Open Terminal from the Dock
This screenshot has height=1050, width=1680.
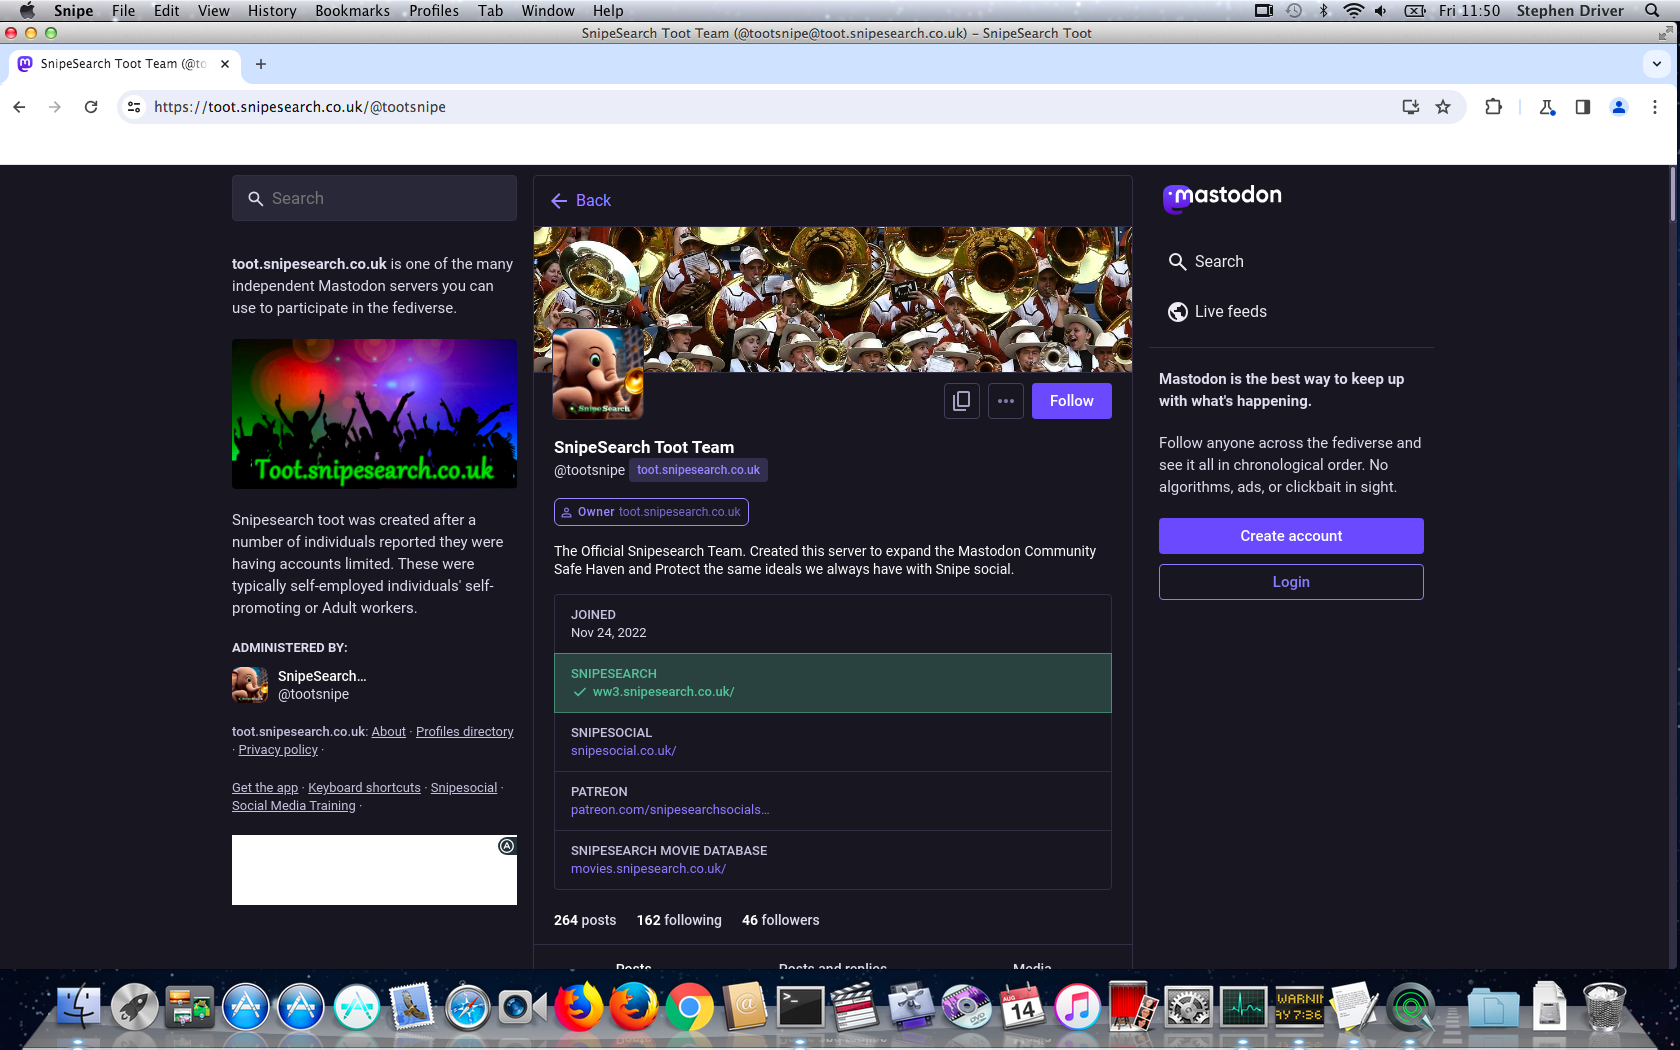click(801, 1007)
